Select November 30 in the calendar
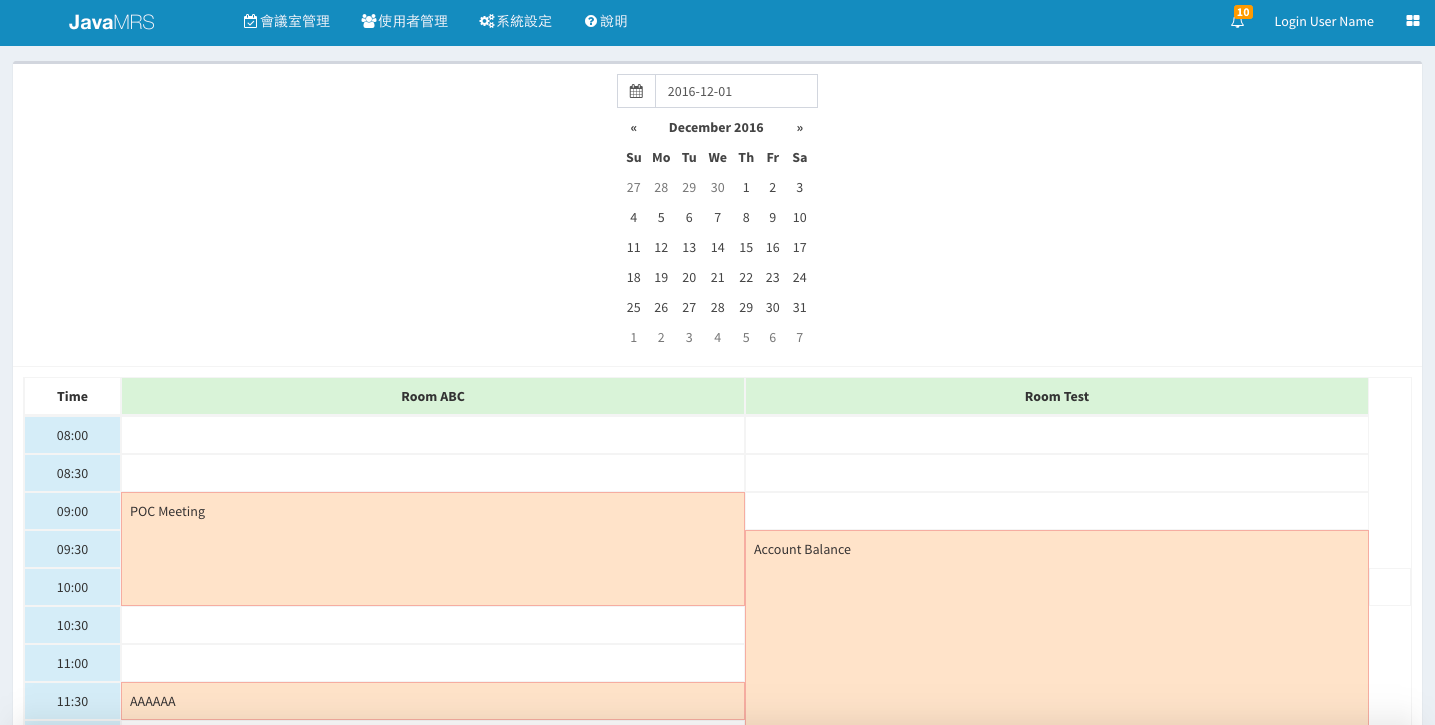The image size is (1435, 725). pyautogui.click(x=718, y=188)
